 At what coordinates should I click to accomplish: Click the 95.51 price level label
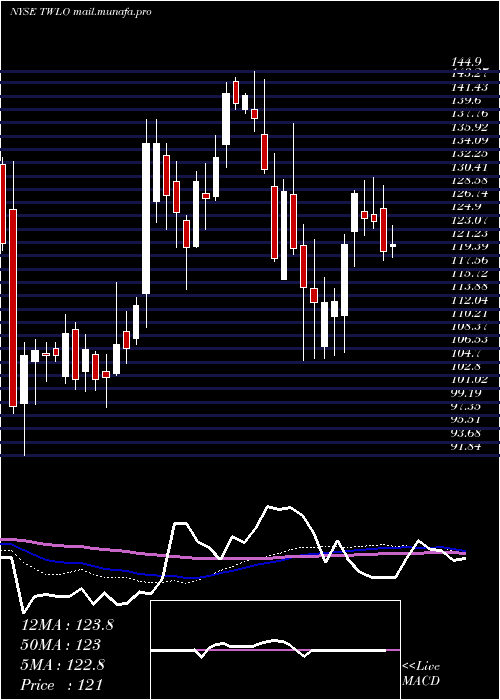(467, 419)
